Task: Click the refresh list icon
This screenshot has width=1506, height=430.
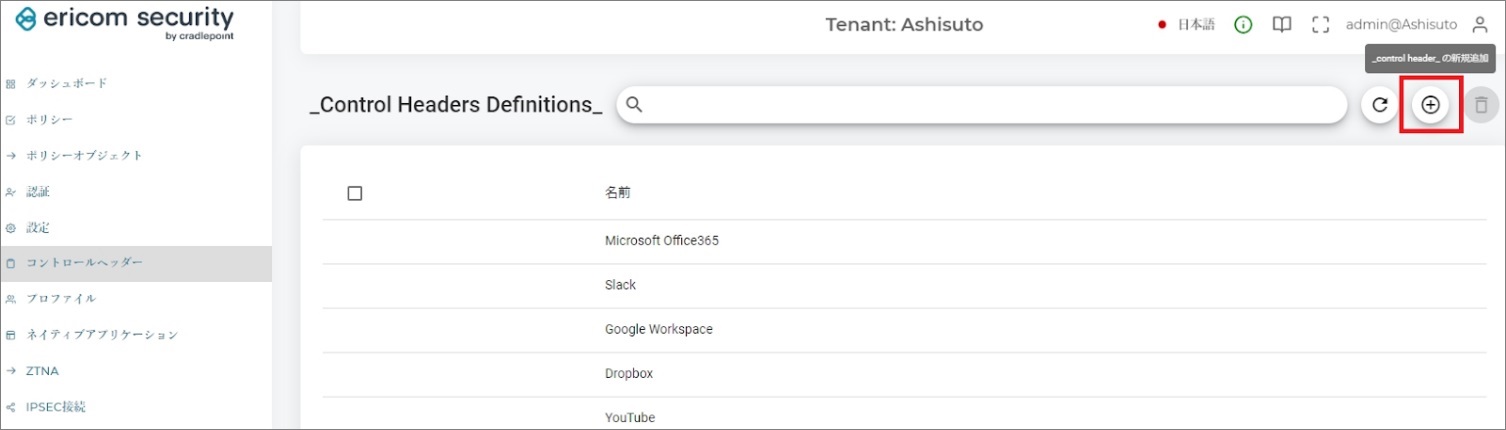Action: coord(1380,105)
